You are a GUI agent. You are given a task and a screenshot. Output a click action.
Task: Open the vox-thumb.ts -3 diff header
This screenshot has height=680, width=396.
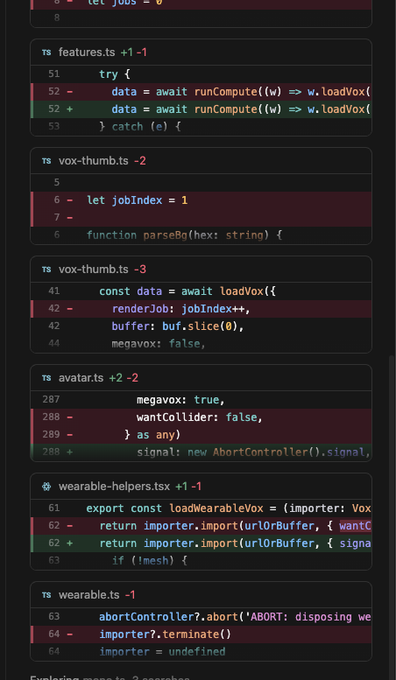pos(201,269)
